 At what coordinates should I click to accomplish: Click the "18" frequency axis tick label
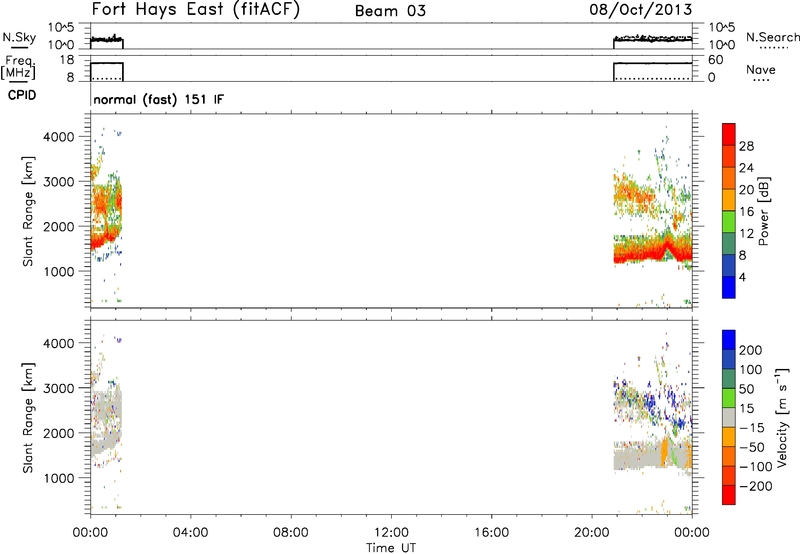tap(67, 60)
